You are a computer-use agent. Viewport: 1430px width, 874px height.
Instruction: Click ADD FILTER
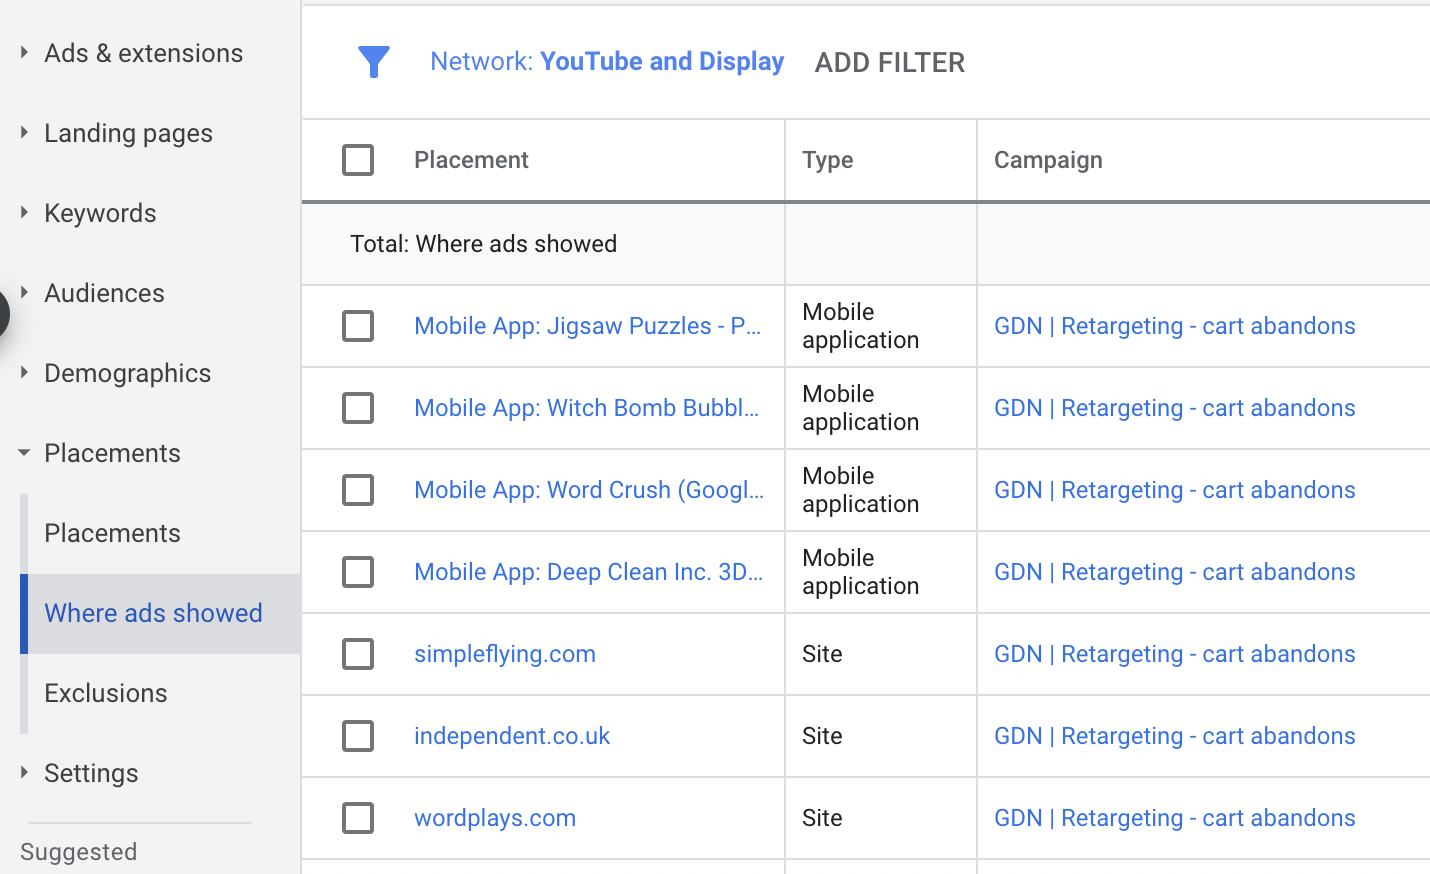(x=889, y=61)
